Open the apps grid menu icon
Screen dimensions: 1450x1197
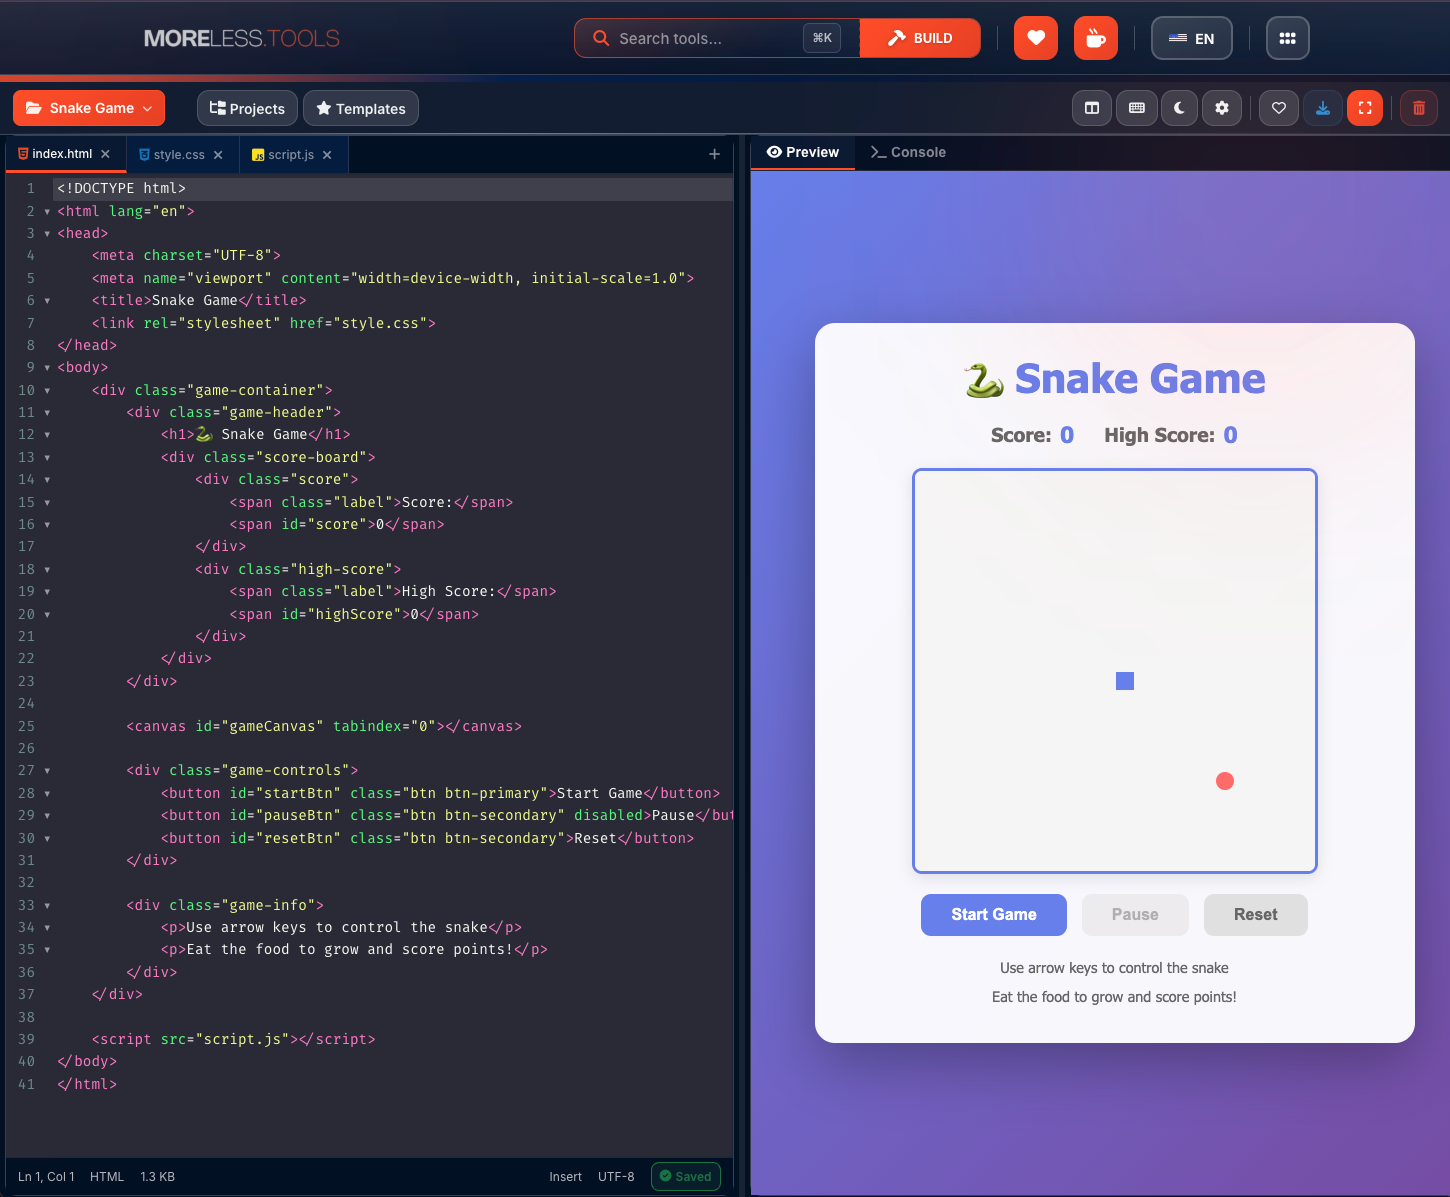(x=1287, y=38)
